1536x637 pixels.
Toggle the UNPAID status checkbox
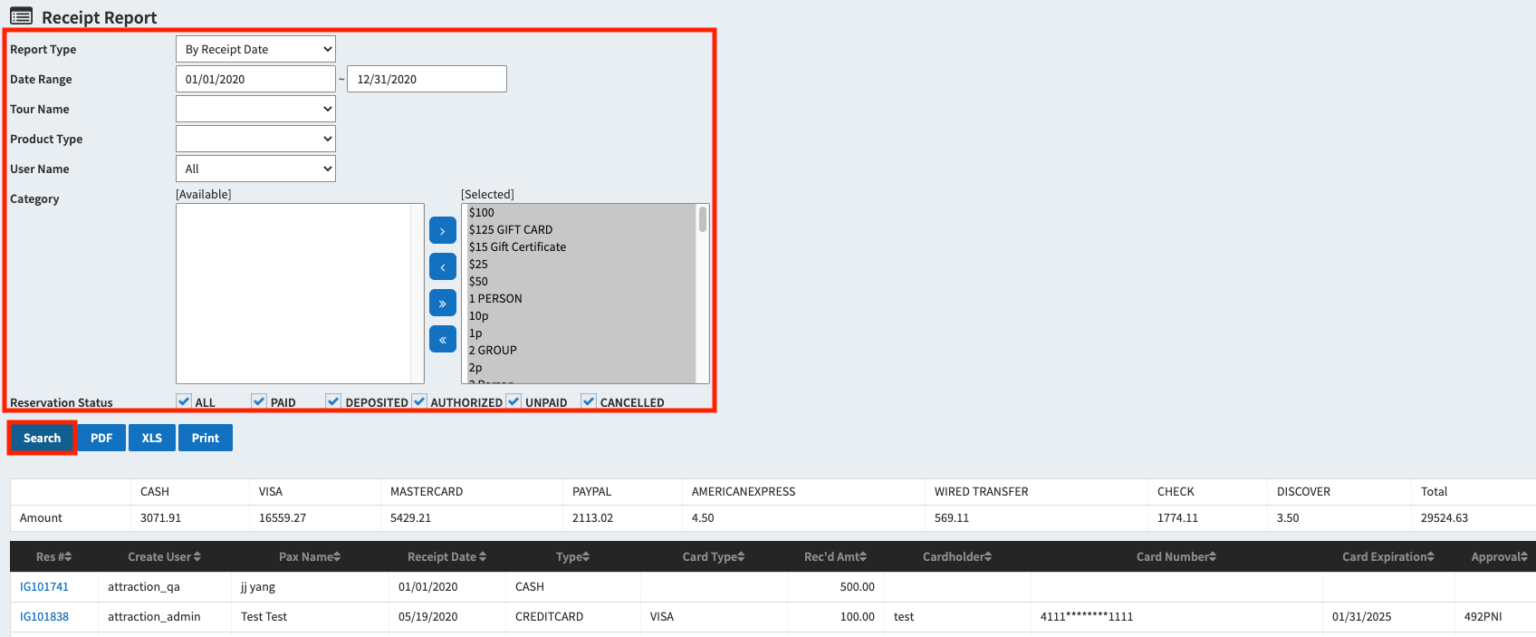pyautogui.click(x=514, y=401)
